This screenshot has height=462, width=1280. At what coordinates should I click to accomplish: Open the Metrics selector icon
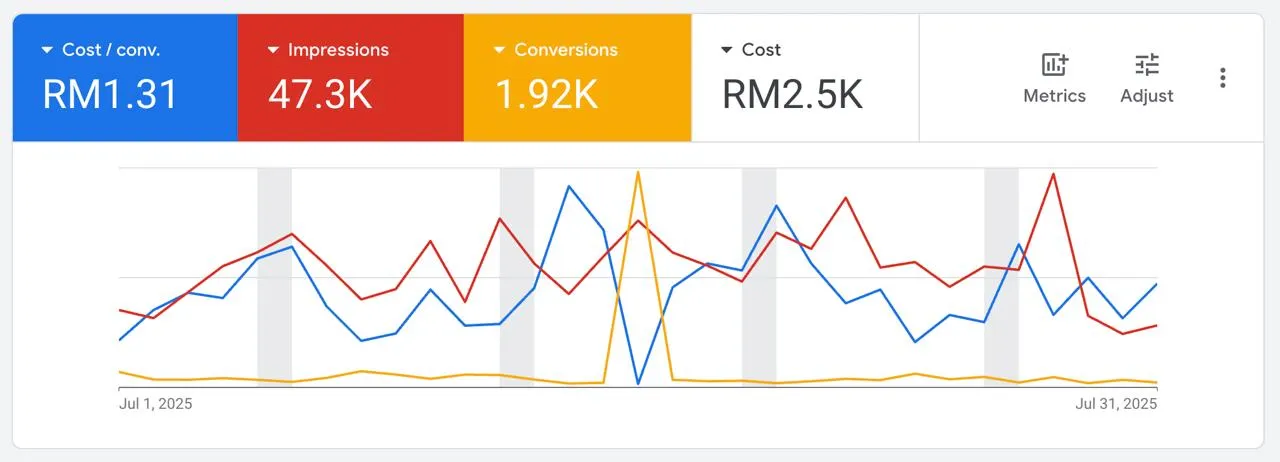point(1054,66)
